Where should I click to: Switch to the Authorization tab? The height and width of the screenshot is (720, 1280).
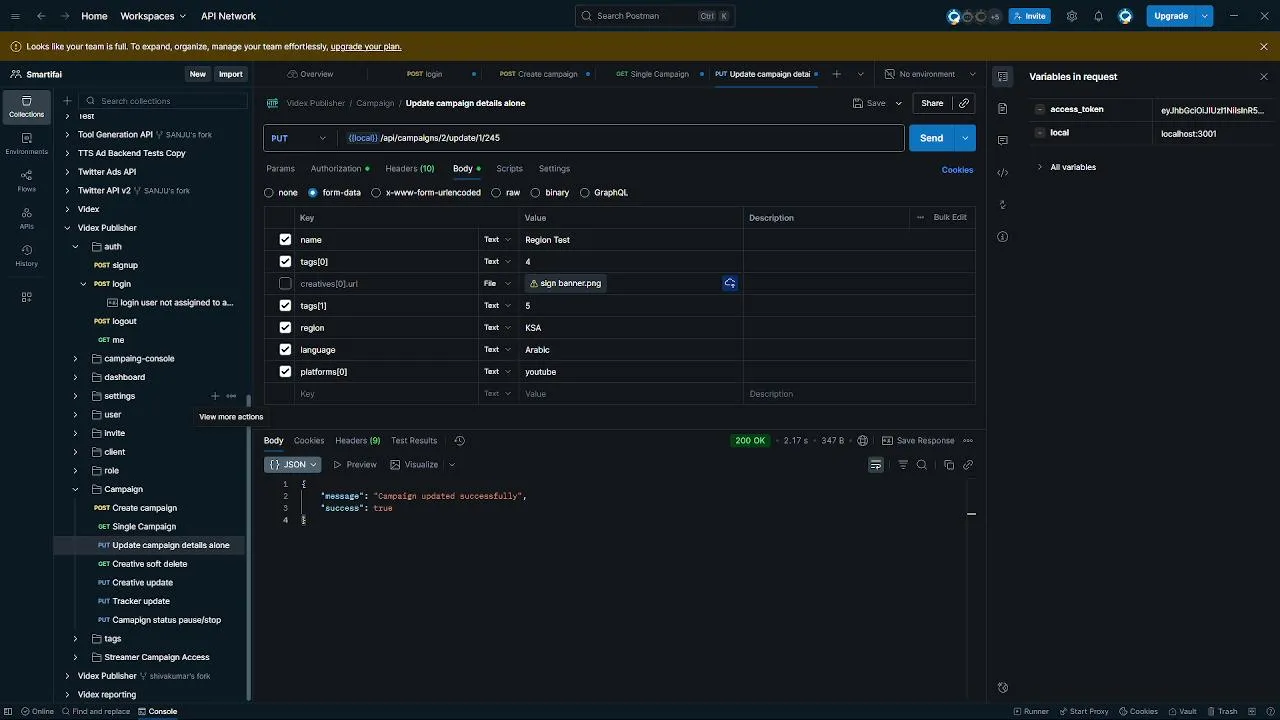click(x=339, y=169)
